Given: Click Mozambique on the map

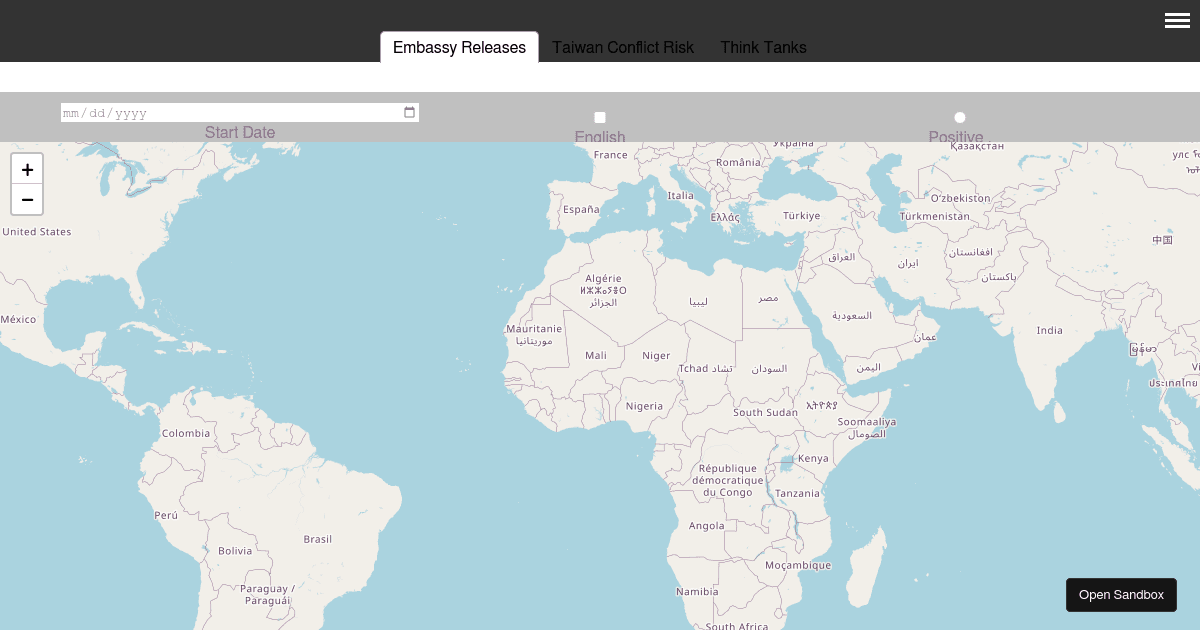Looking at the screenshot, I should 797,565.
